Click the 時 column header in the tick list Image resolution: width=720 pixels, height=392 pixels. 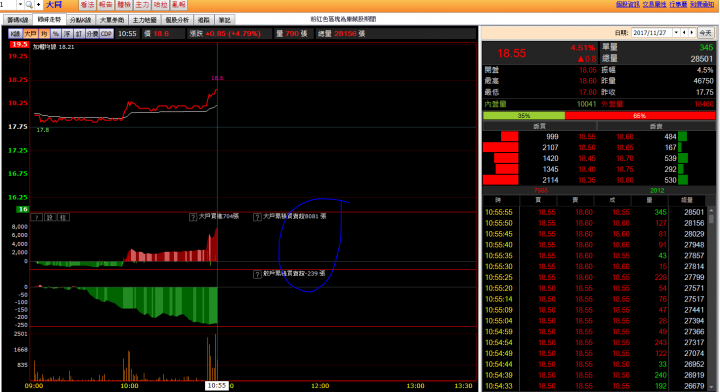point(498,200)
